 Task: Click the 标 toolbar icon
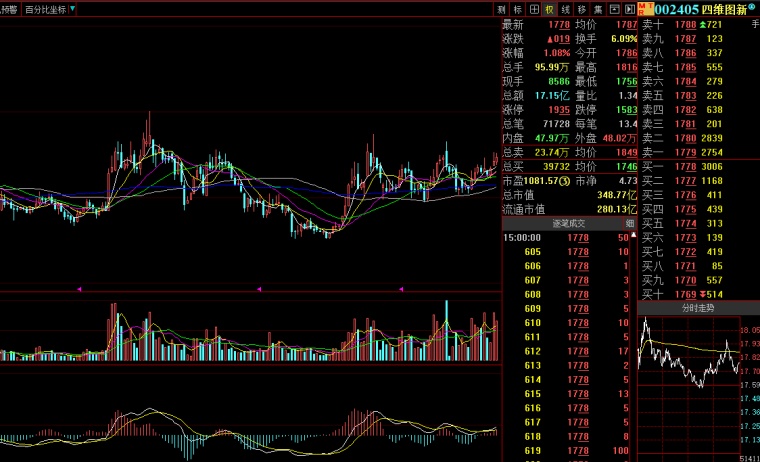click(x=518, y=9)
